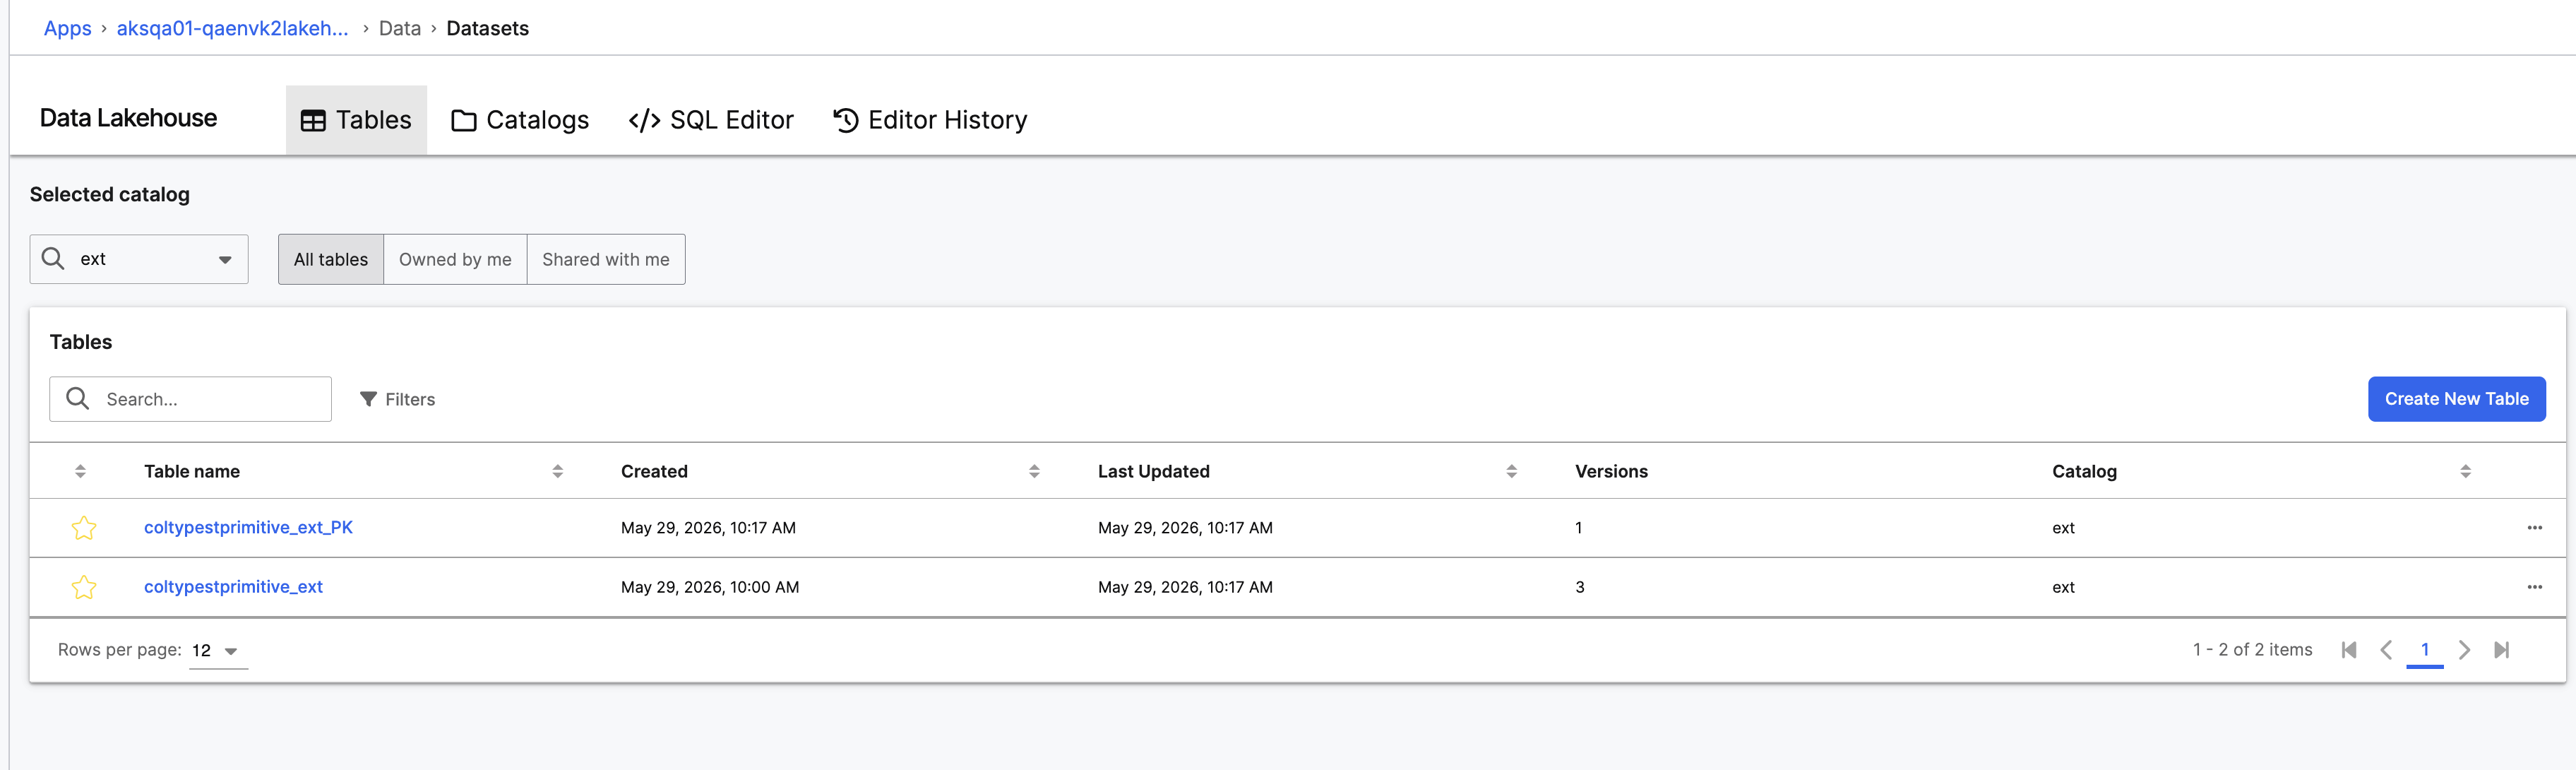Open the coltypestprimitive_ext_PK table link
The height and width of the screenshot is (770, 2576).
248,527
